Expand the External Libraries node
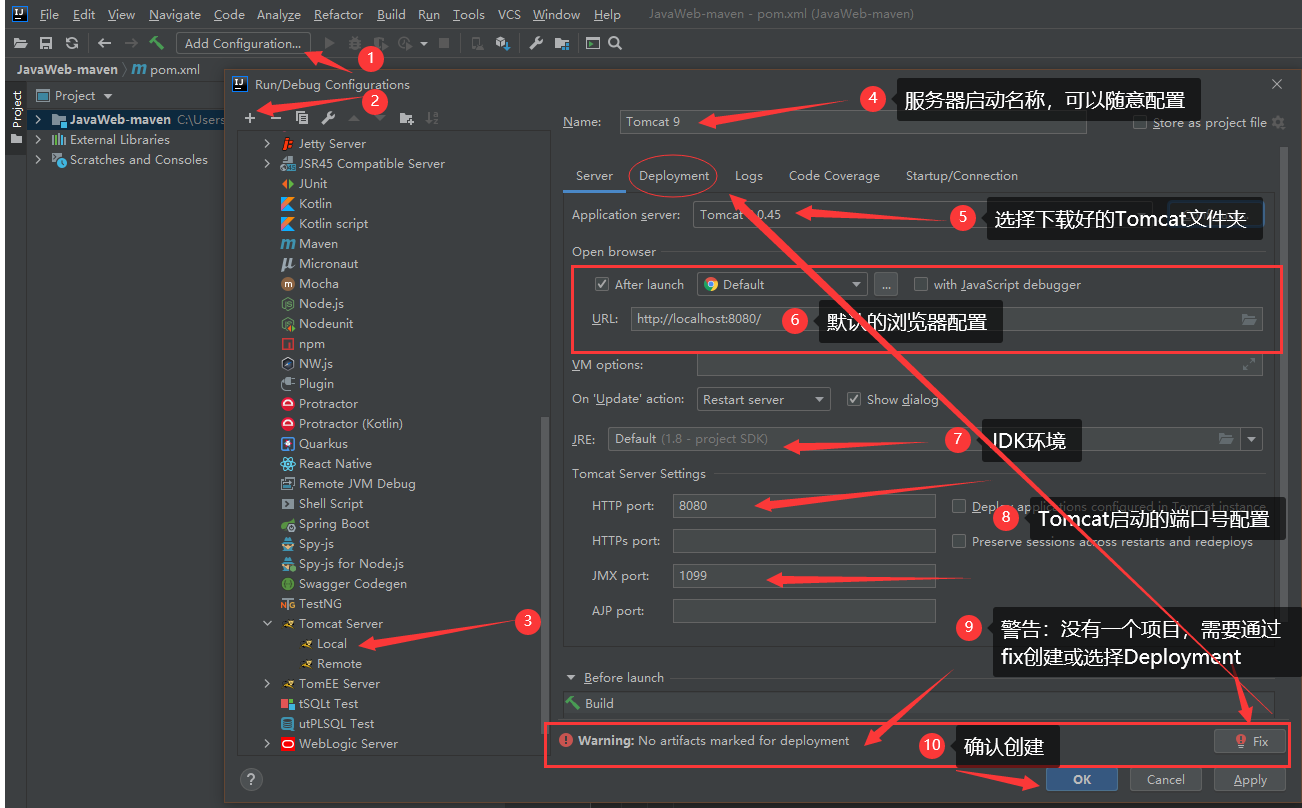Viewport: 1302px width, 808px height. [x=38, y=140]
